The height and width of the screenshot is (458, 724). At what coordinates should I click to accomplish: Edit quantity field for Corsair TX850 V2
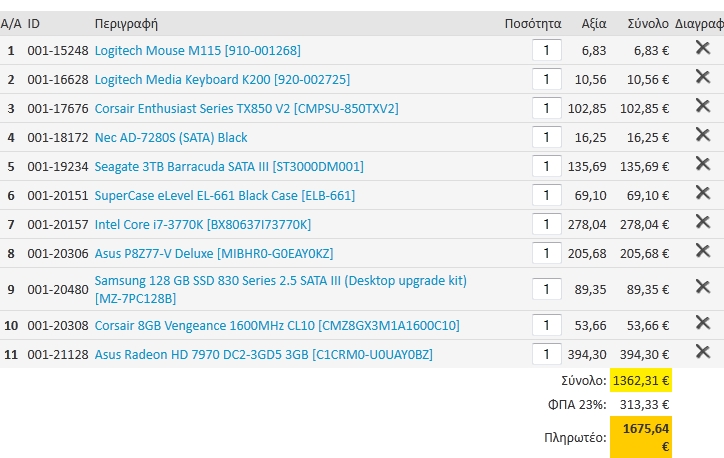547,108
